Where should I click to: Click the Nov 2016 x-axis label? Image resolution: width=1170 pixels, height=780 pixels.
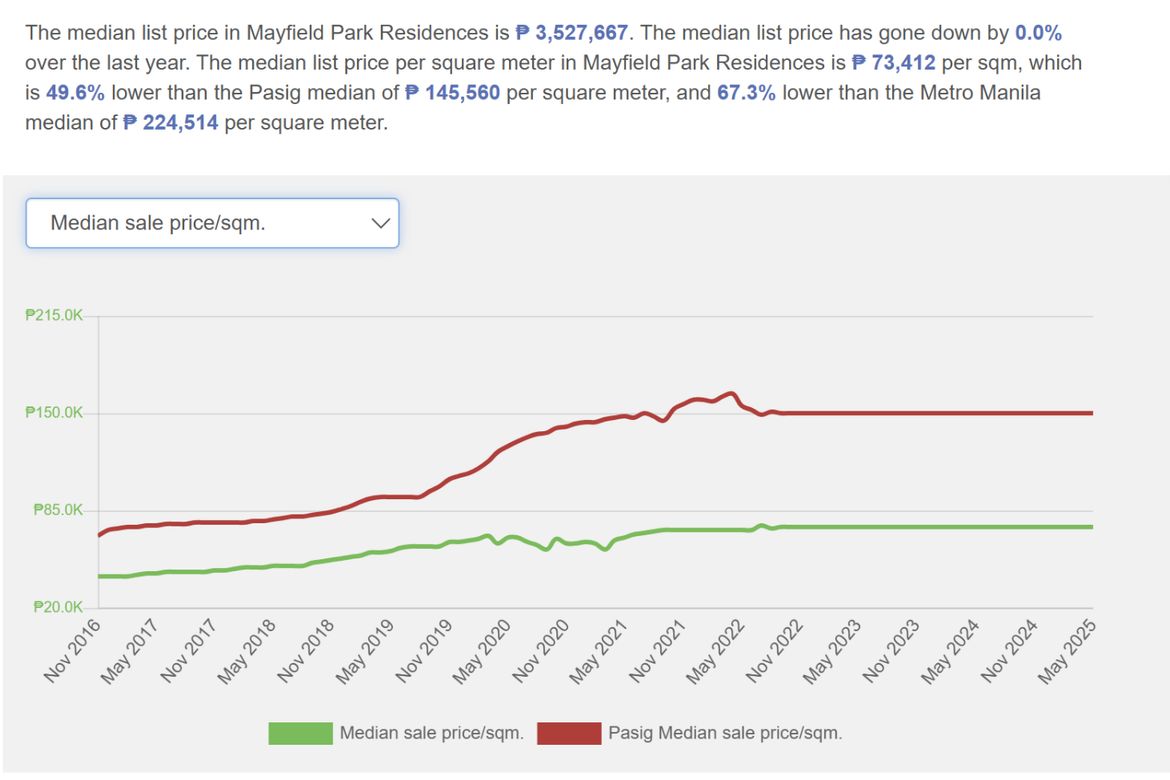click(72, 650)
